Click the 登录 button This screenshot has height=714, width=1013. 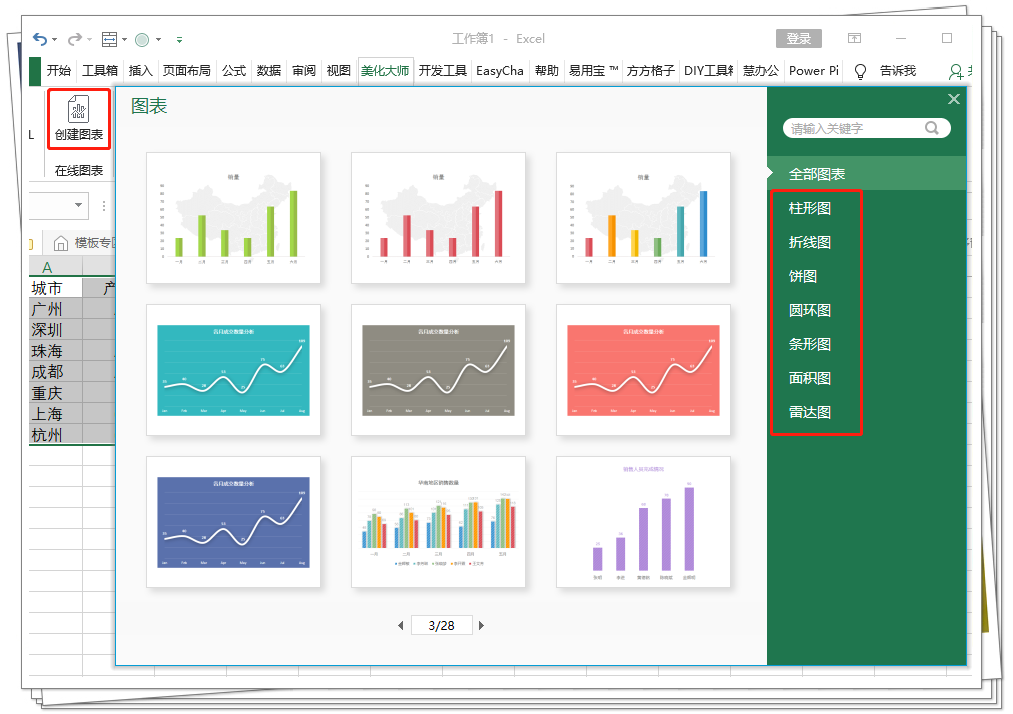pyautogui.click(x=797, y=38)
